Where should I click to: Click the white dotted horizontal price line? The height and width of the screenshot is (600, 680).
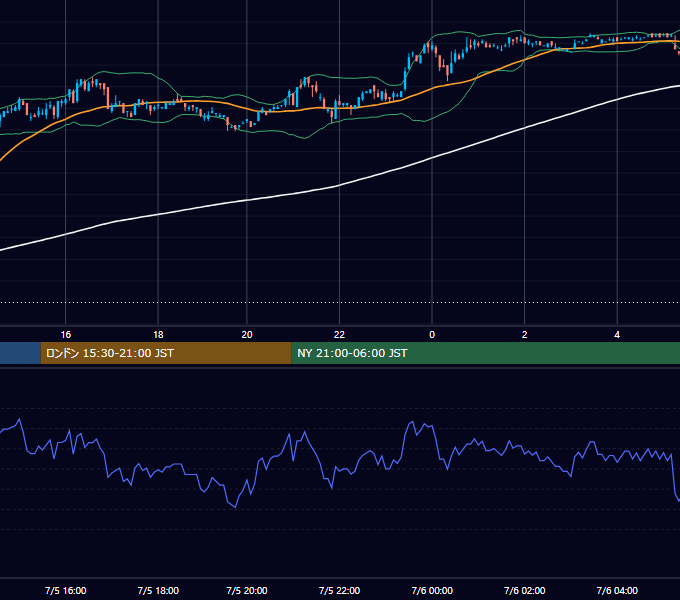coord(340,303)
